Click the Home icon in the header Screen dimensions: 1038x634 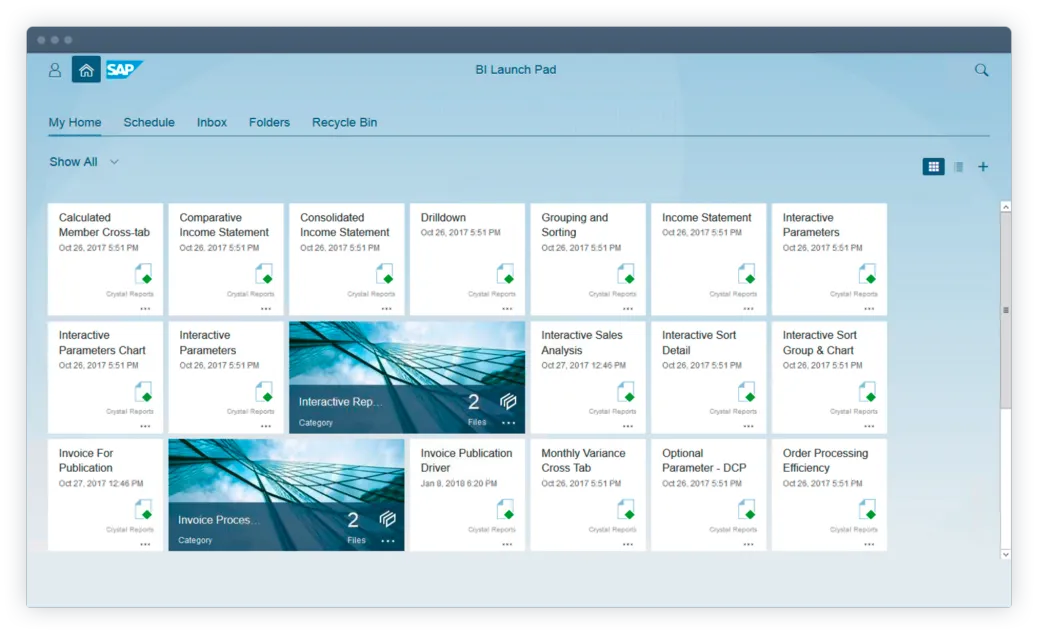[x=86, y=70]
